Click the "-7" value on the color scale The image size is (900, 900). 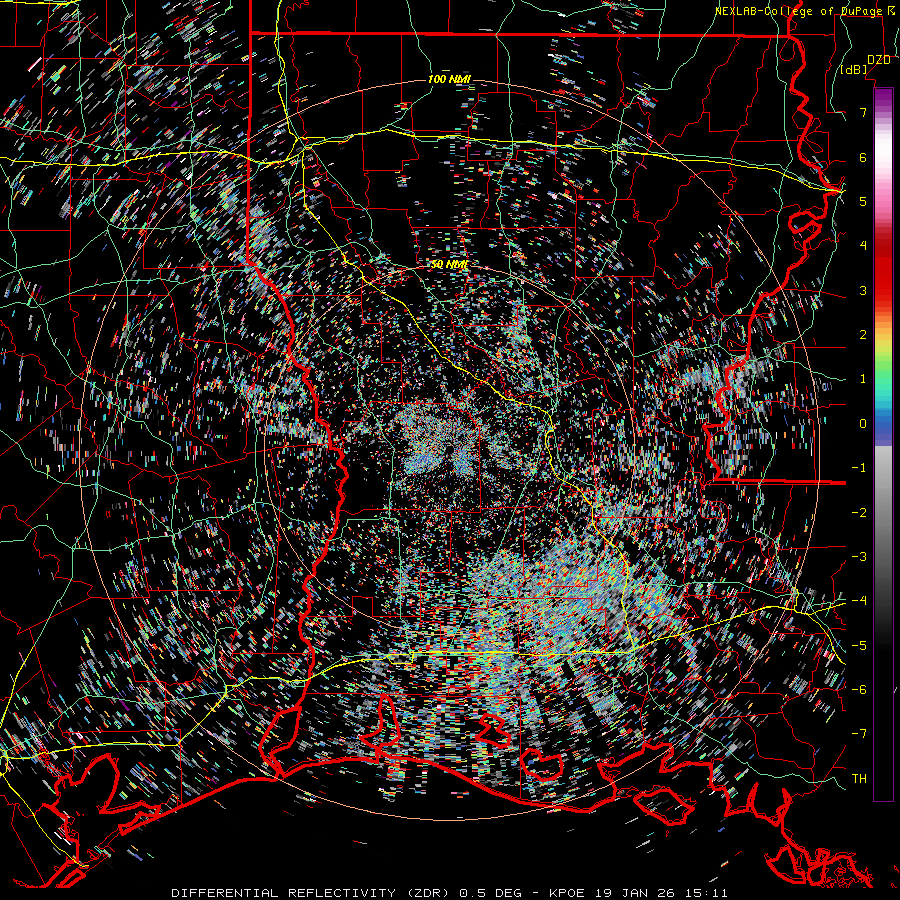tap(859, 734)
